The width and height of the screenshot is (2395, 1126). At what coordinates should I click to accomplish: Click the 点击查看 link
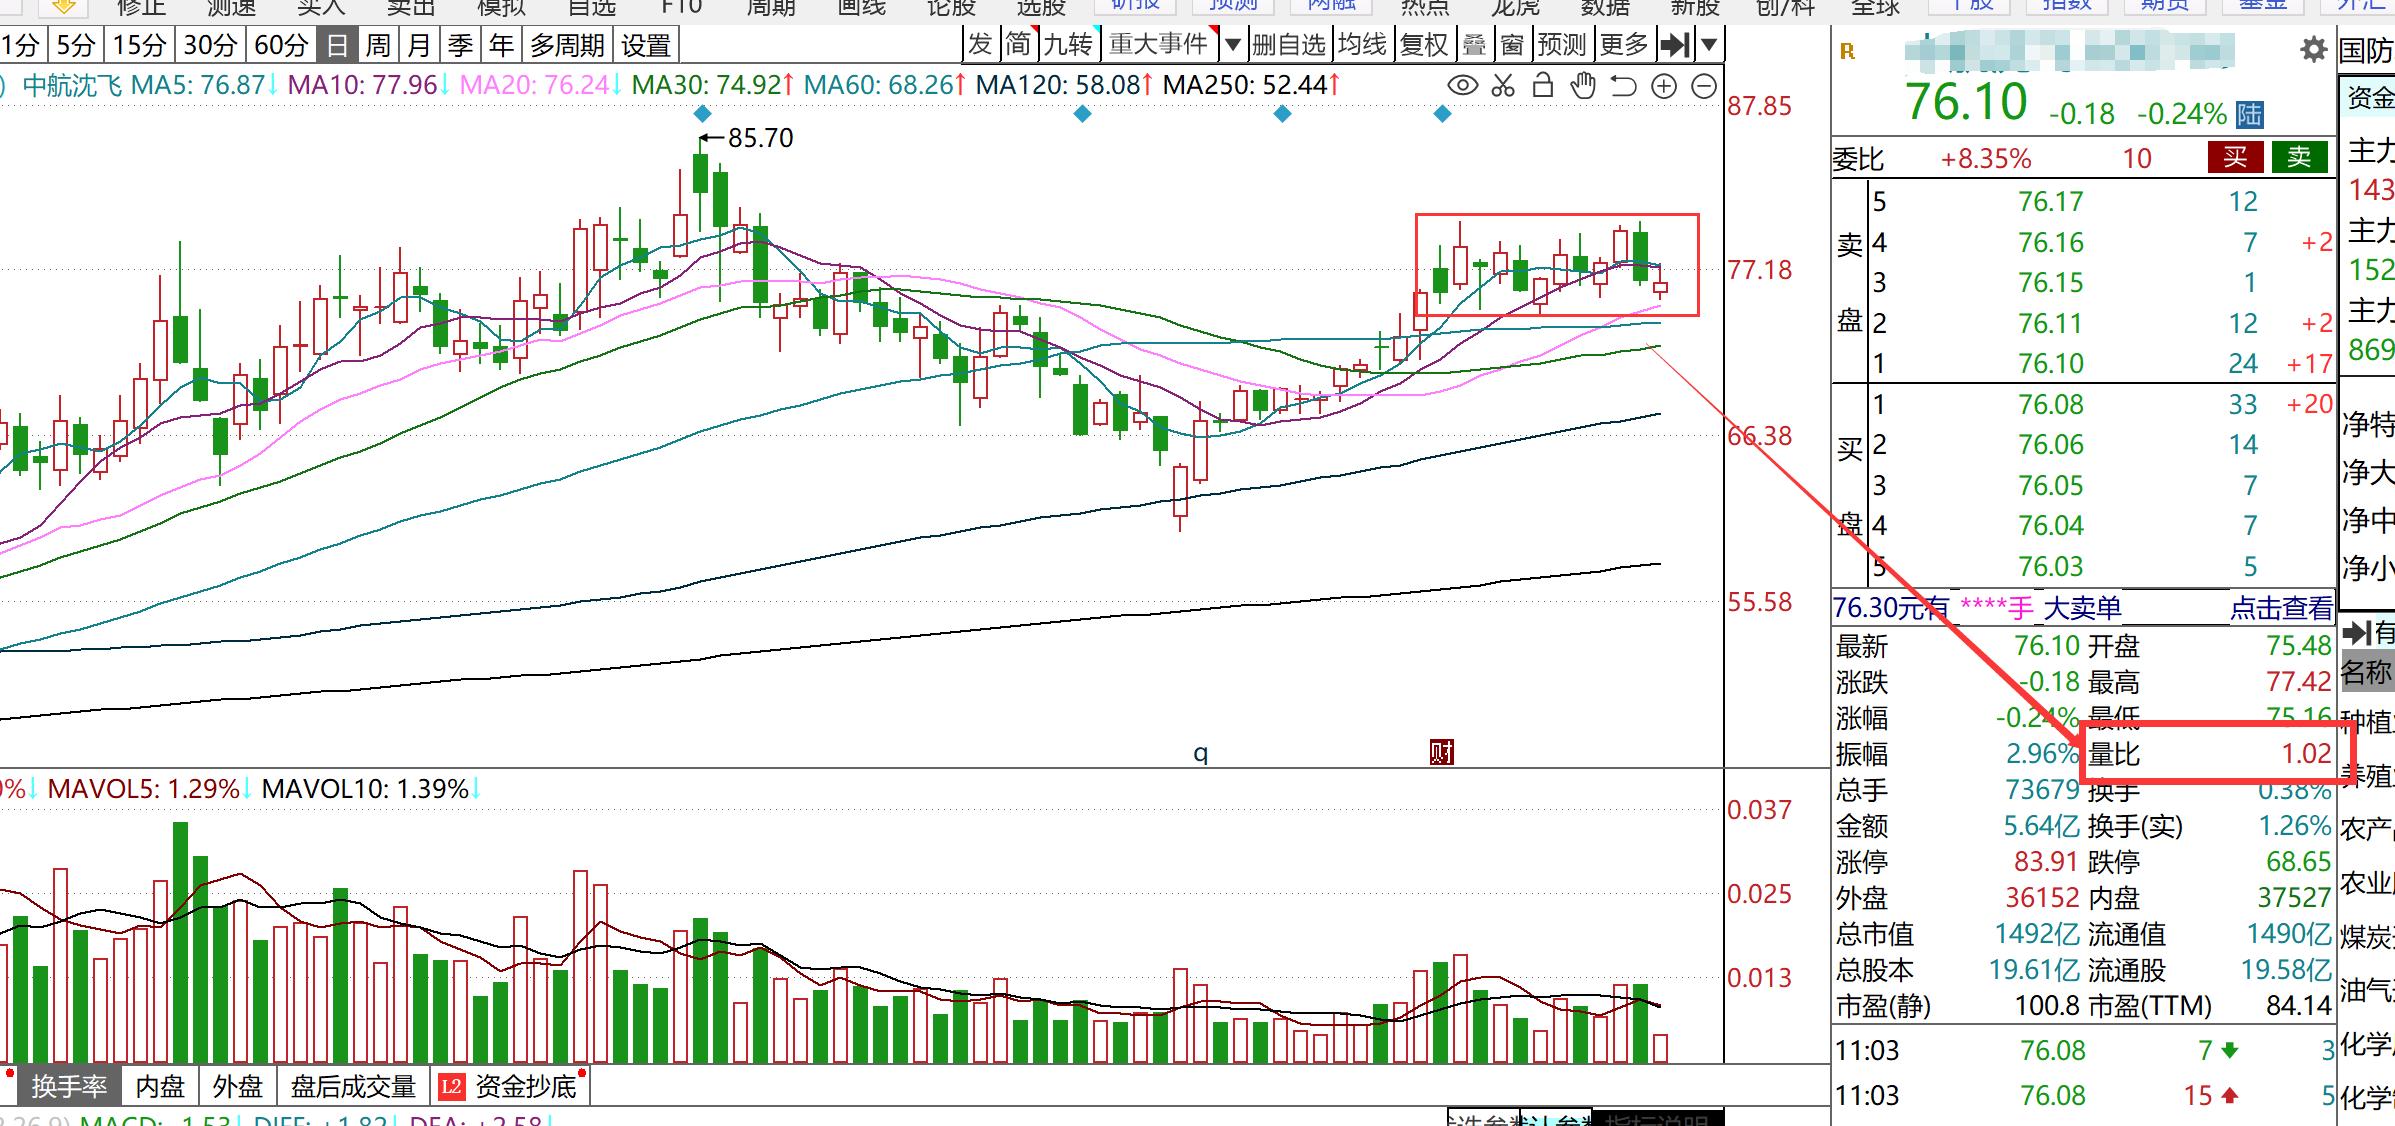[x=2281, y=607]
